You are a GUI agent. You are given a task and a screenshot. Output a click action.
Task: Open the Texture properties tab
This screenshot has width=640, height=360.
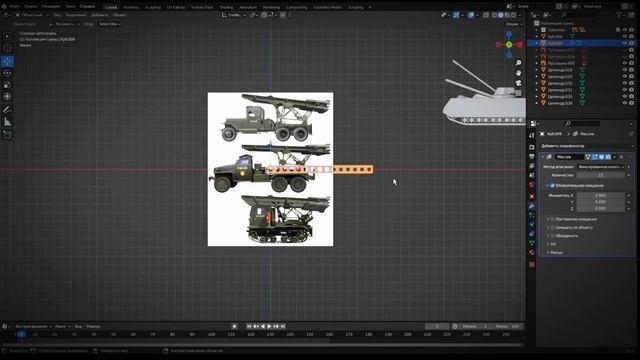532,264
